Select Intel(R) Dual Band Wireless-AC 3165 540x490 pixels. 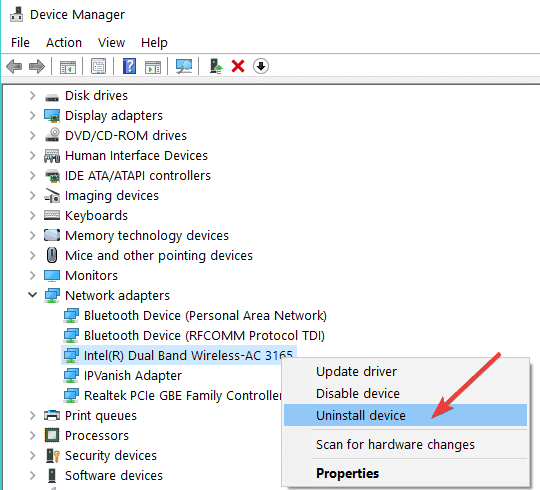click(188, 356)
